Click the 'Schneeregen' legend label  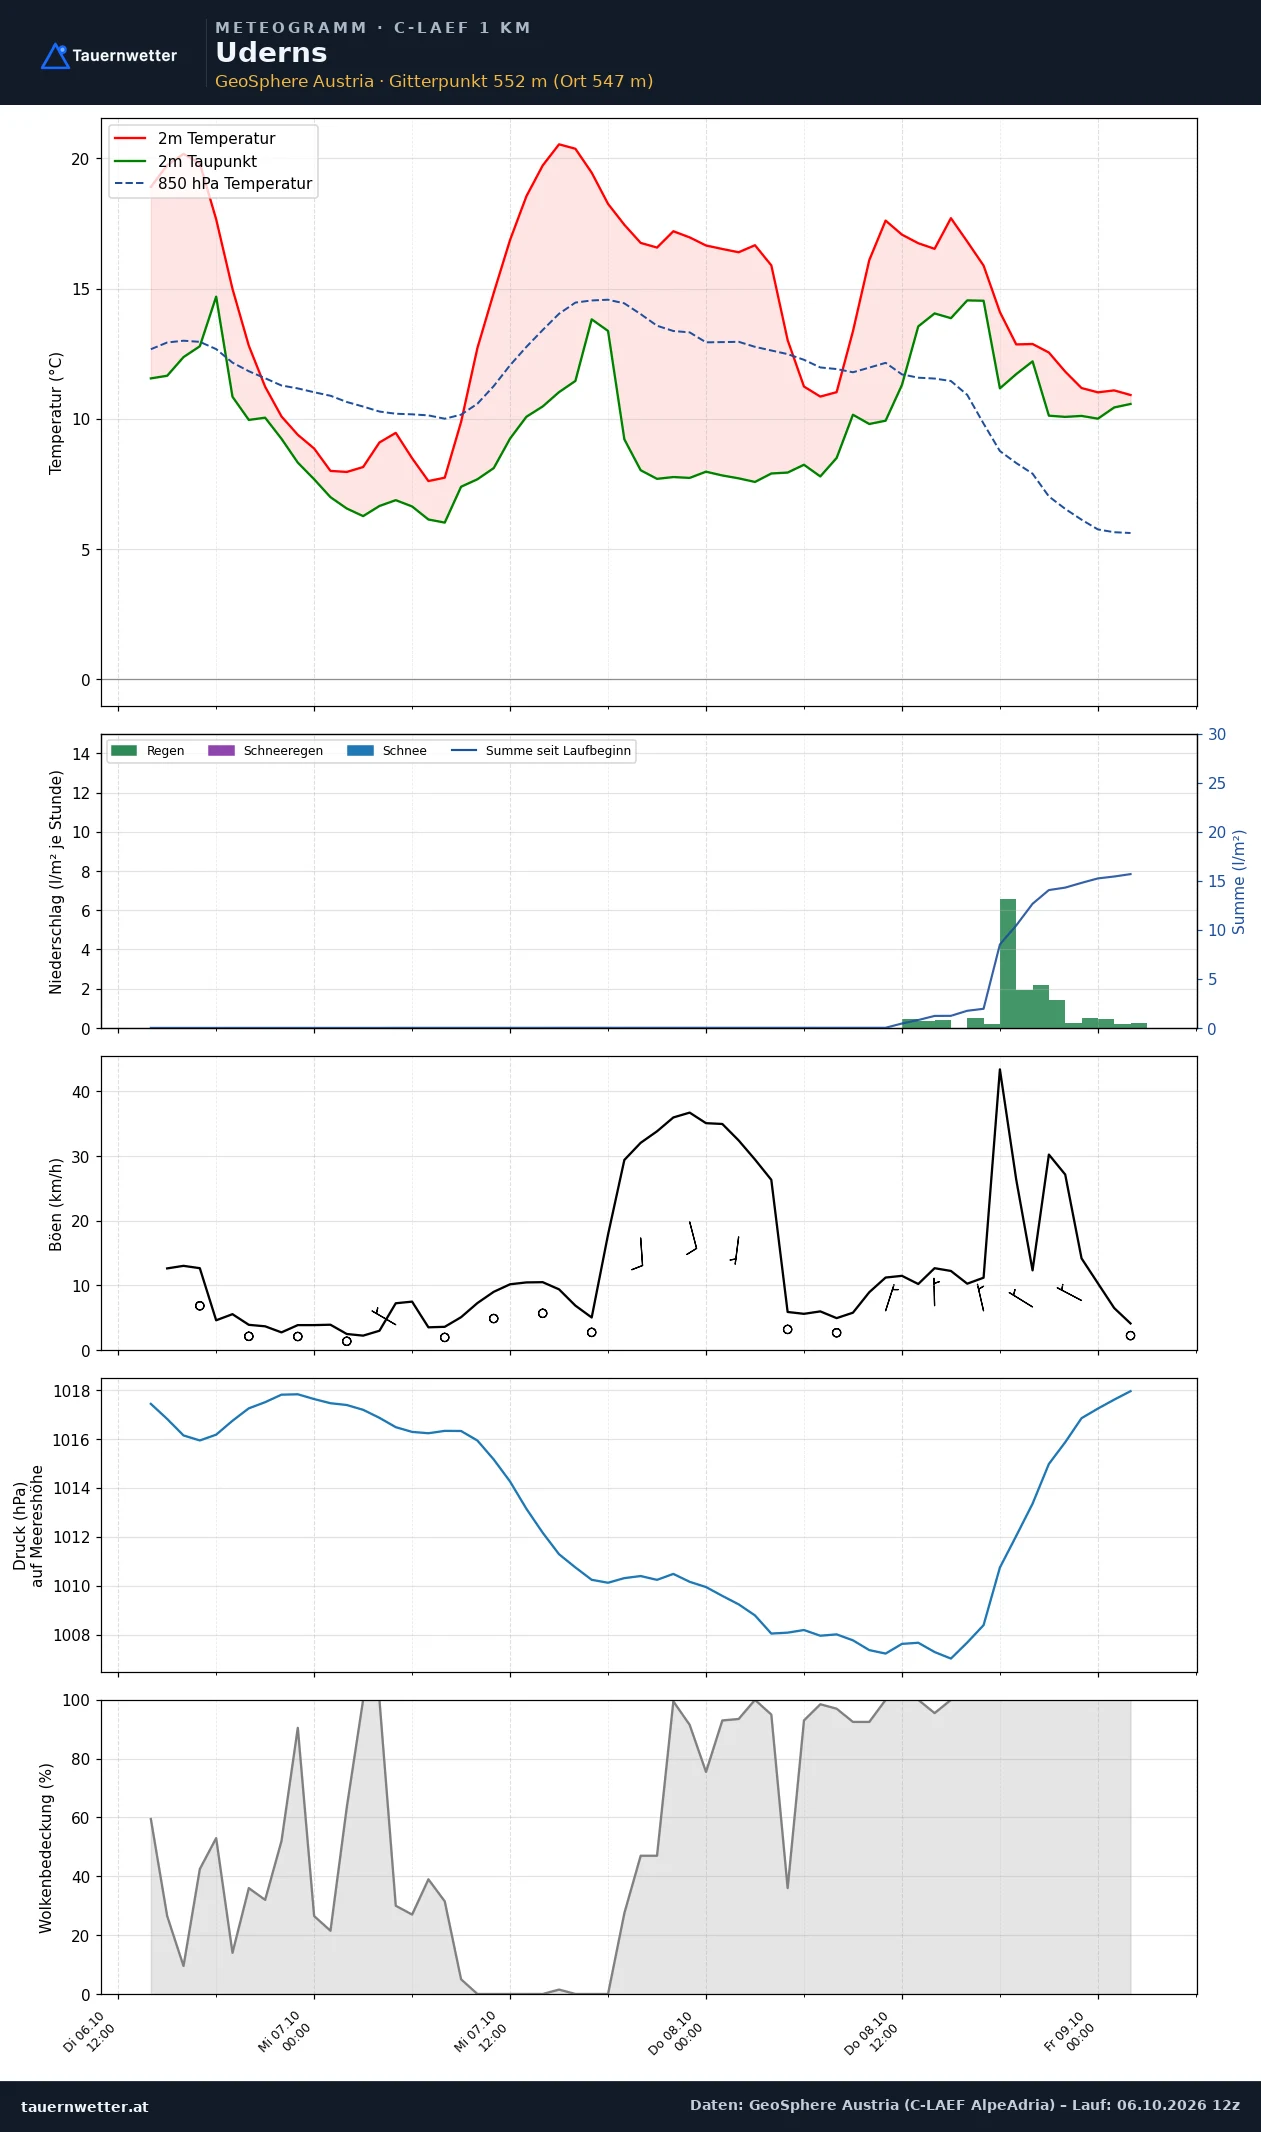(283, 751)
